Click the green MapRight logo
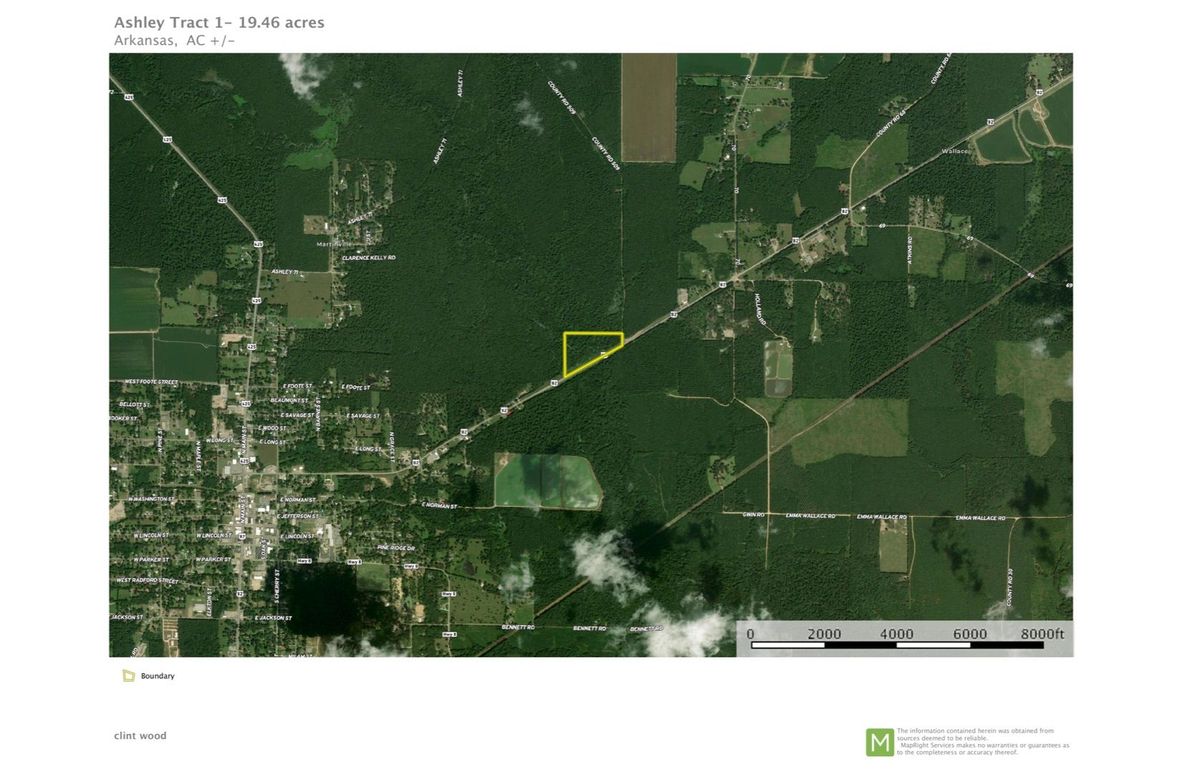1182x772 pixels. (879, 742)
